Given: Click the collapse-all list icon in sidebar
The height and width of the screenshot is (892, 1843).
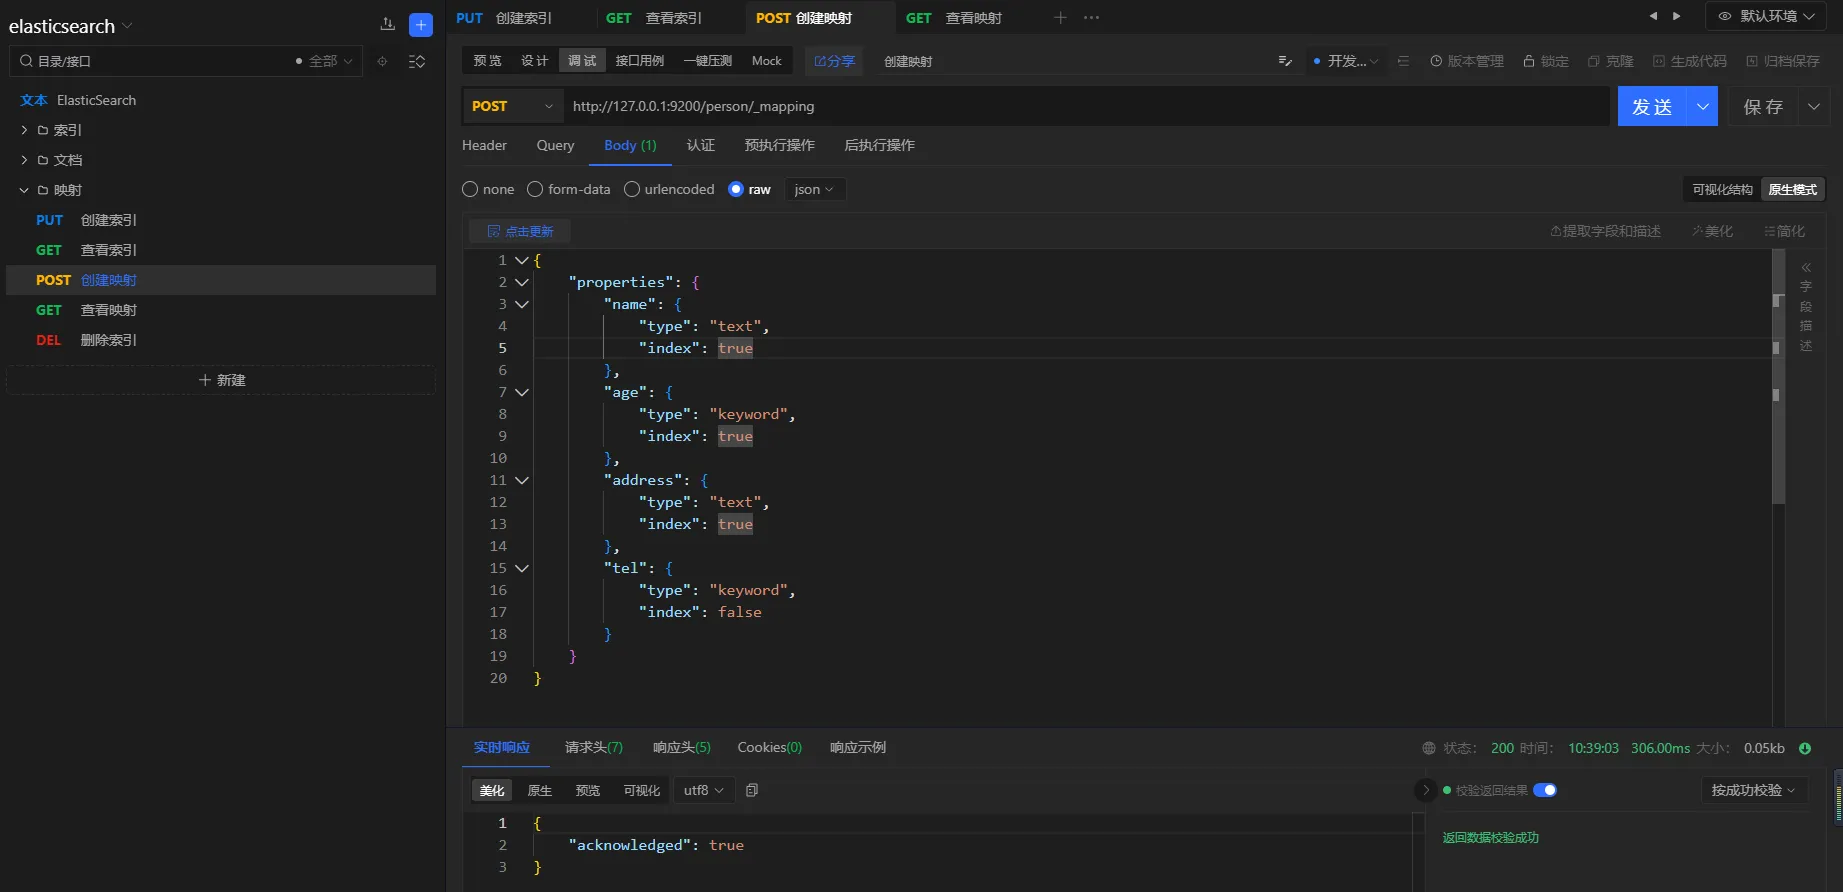Looking at the screenshot, I should coord(417,61).
